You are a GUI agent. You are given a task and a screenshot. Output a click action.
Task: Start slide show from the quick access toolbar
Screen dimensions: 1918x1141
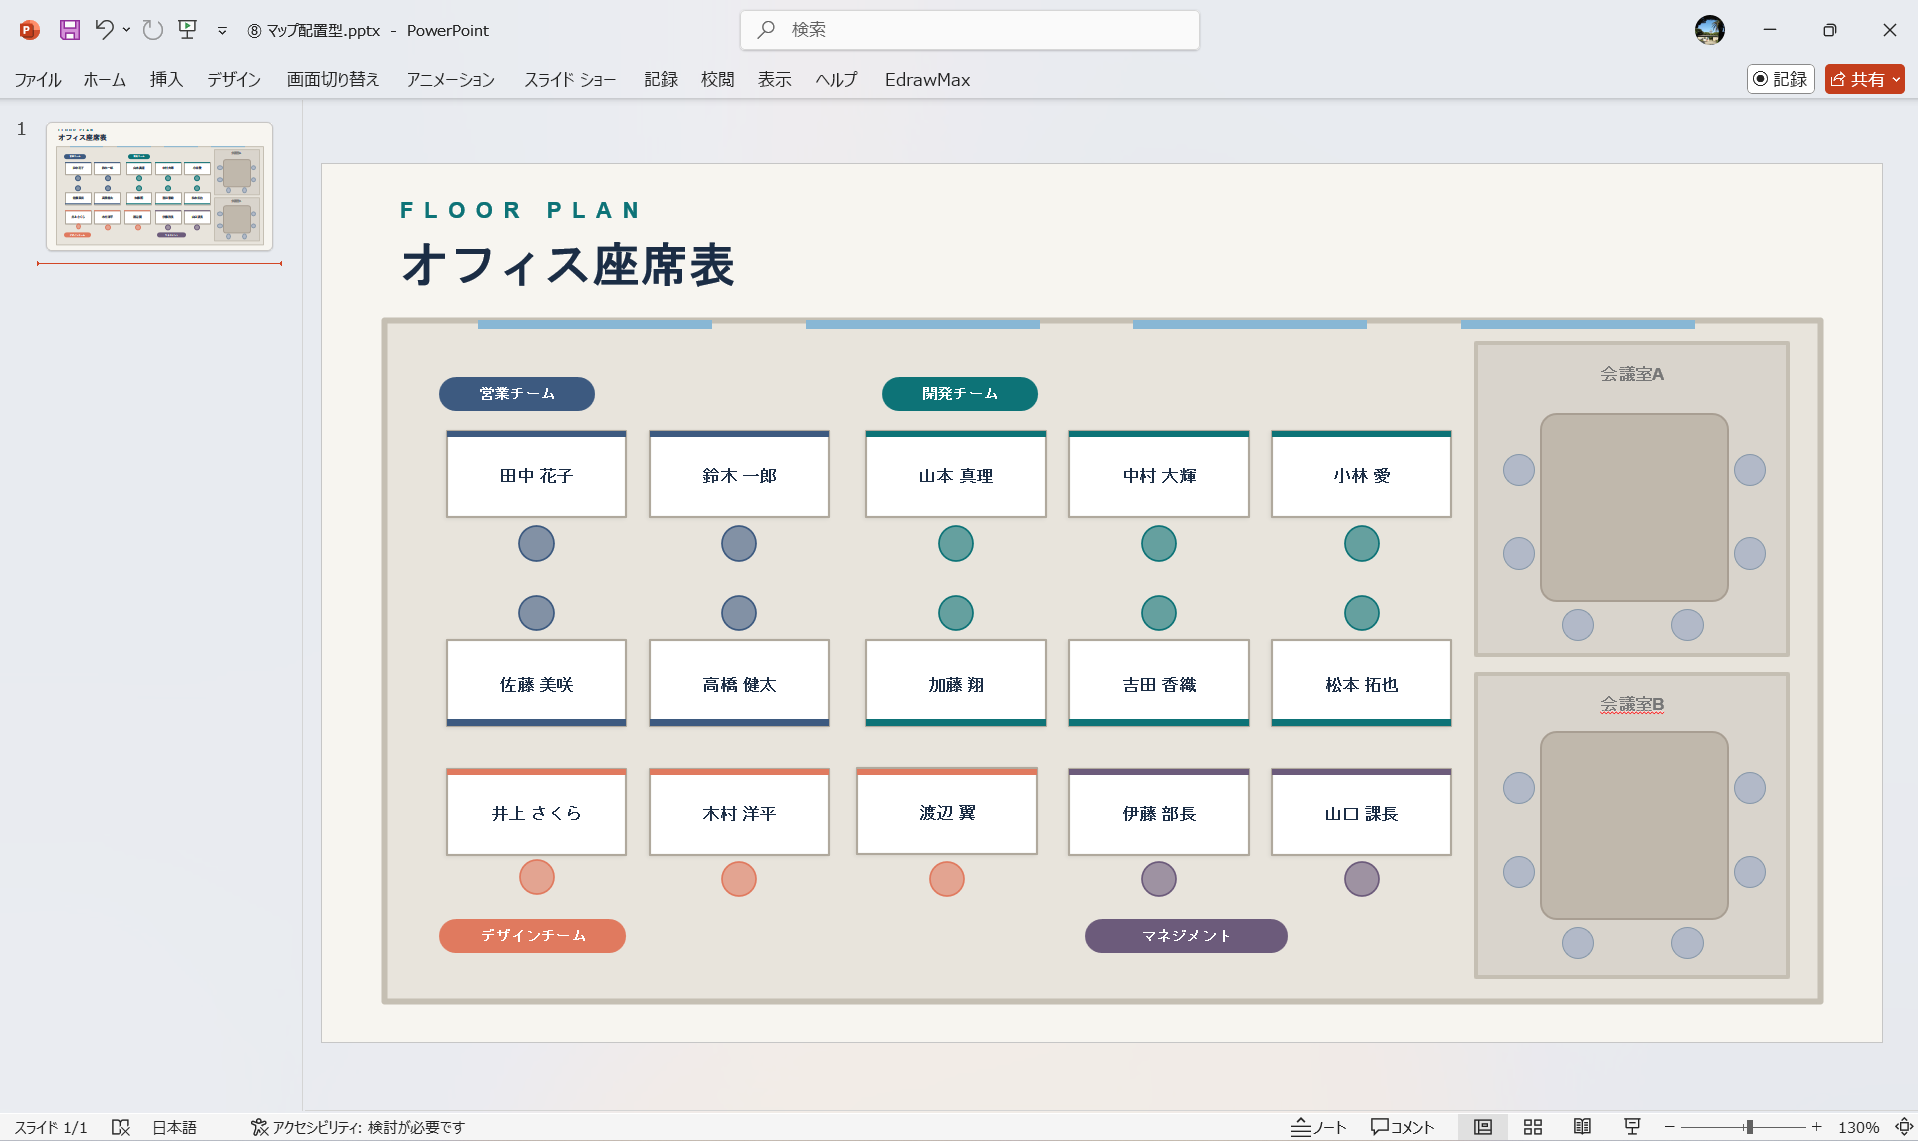pos(187,30)
